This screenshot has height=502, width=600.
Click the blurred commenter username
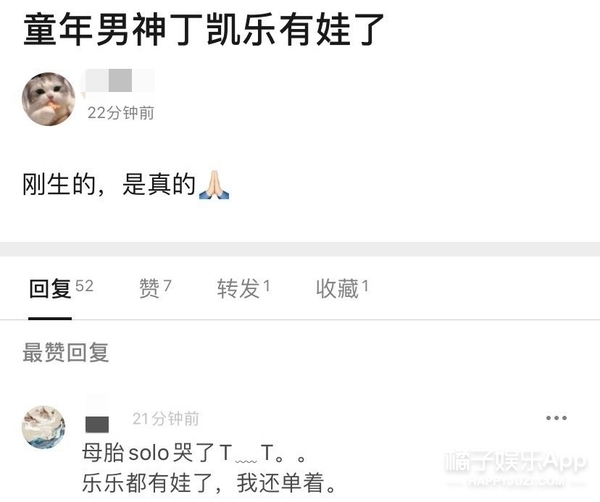(x=97, y=424)
